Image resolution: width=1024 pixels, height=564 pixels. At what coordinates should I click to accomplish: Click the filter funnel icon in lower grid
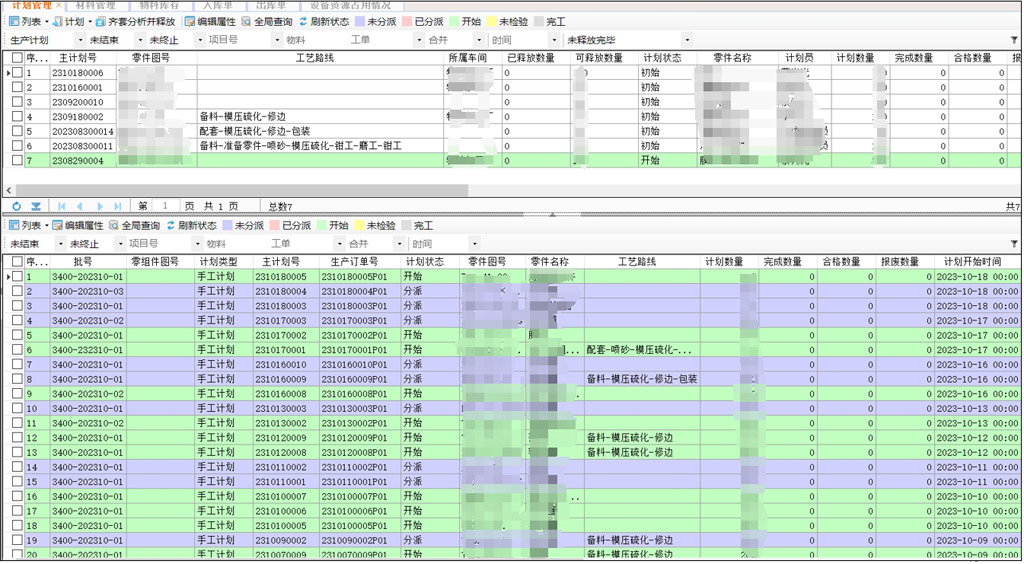point(1015,244)
